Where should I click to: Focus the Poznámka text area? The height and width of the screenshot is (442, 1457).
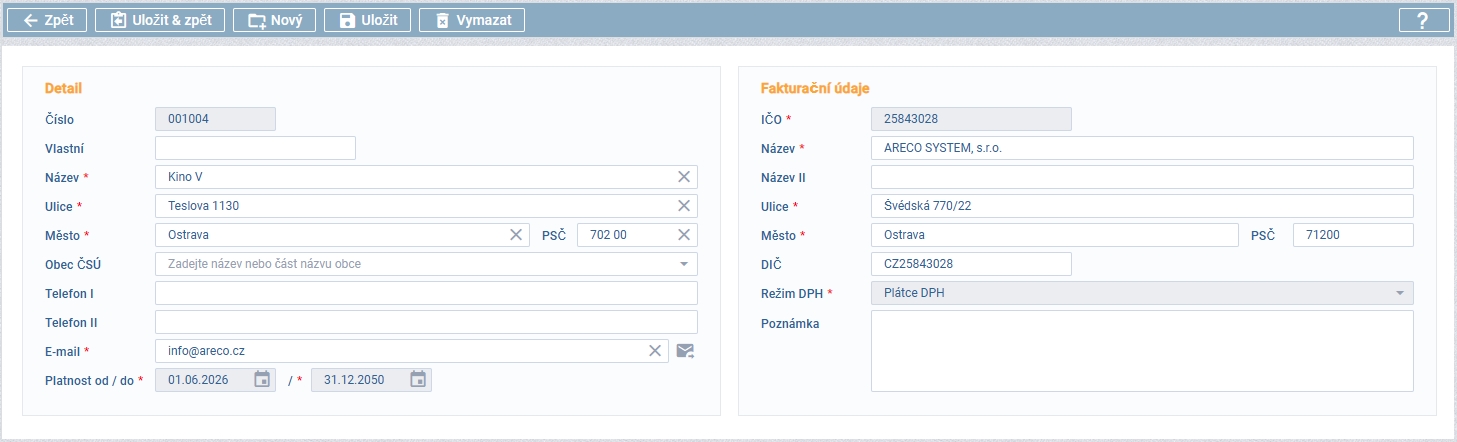1142,351
